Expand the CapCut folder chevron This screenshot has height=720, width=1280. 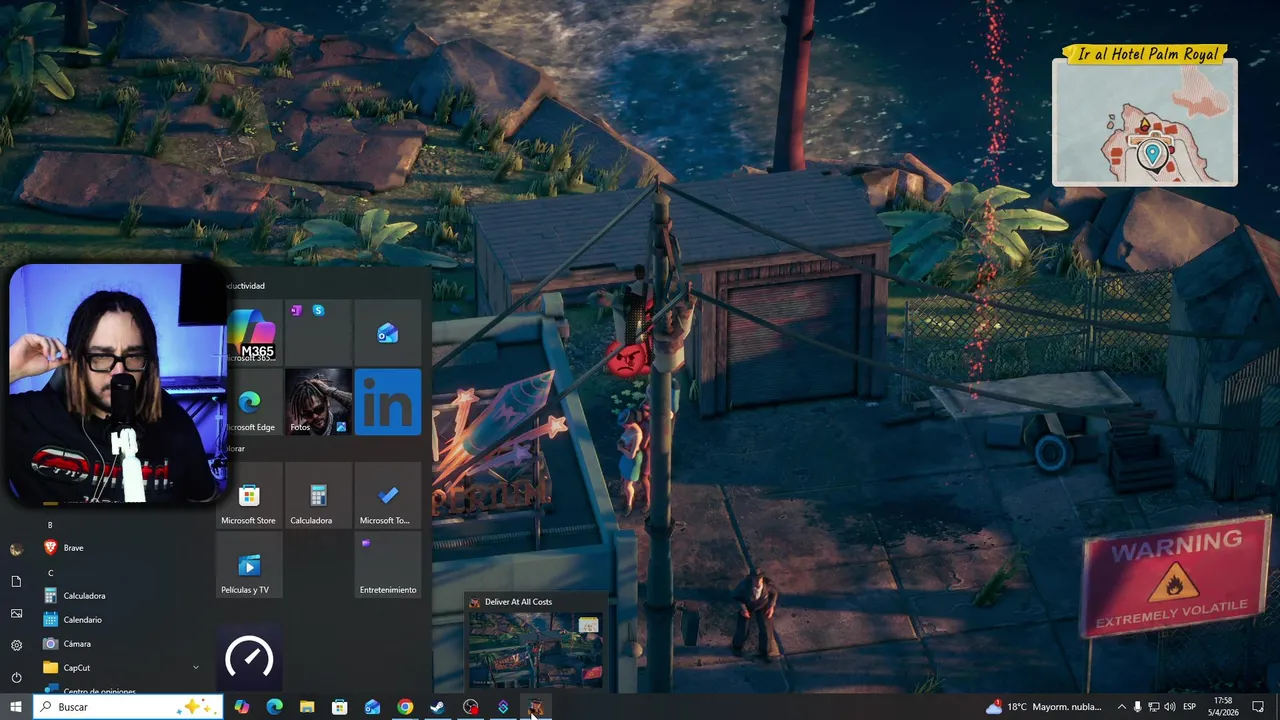coord(195,668)
